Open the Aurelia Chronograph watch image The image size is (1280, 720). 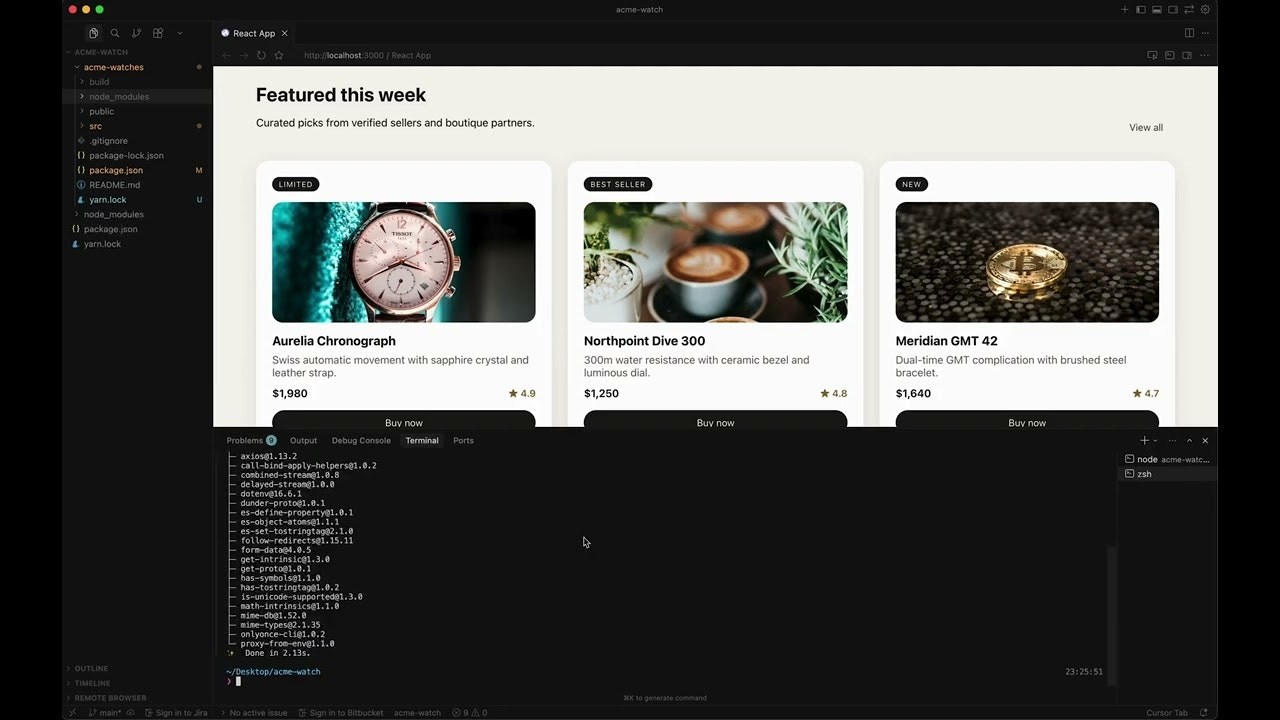click(x=403, y=262)
